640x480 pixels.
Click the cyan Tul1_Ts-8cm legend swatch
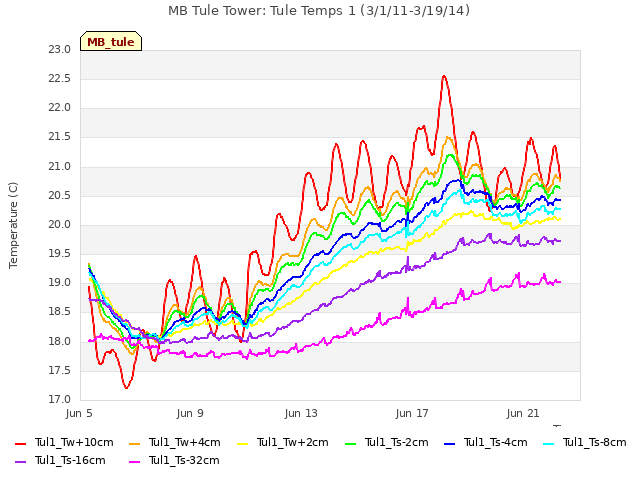click(549, 444)
